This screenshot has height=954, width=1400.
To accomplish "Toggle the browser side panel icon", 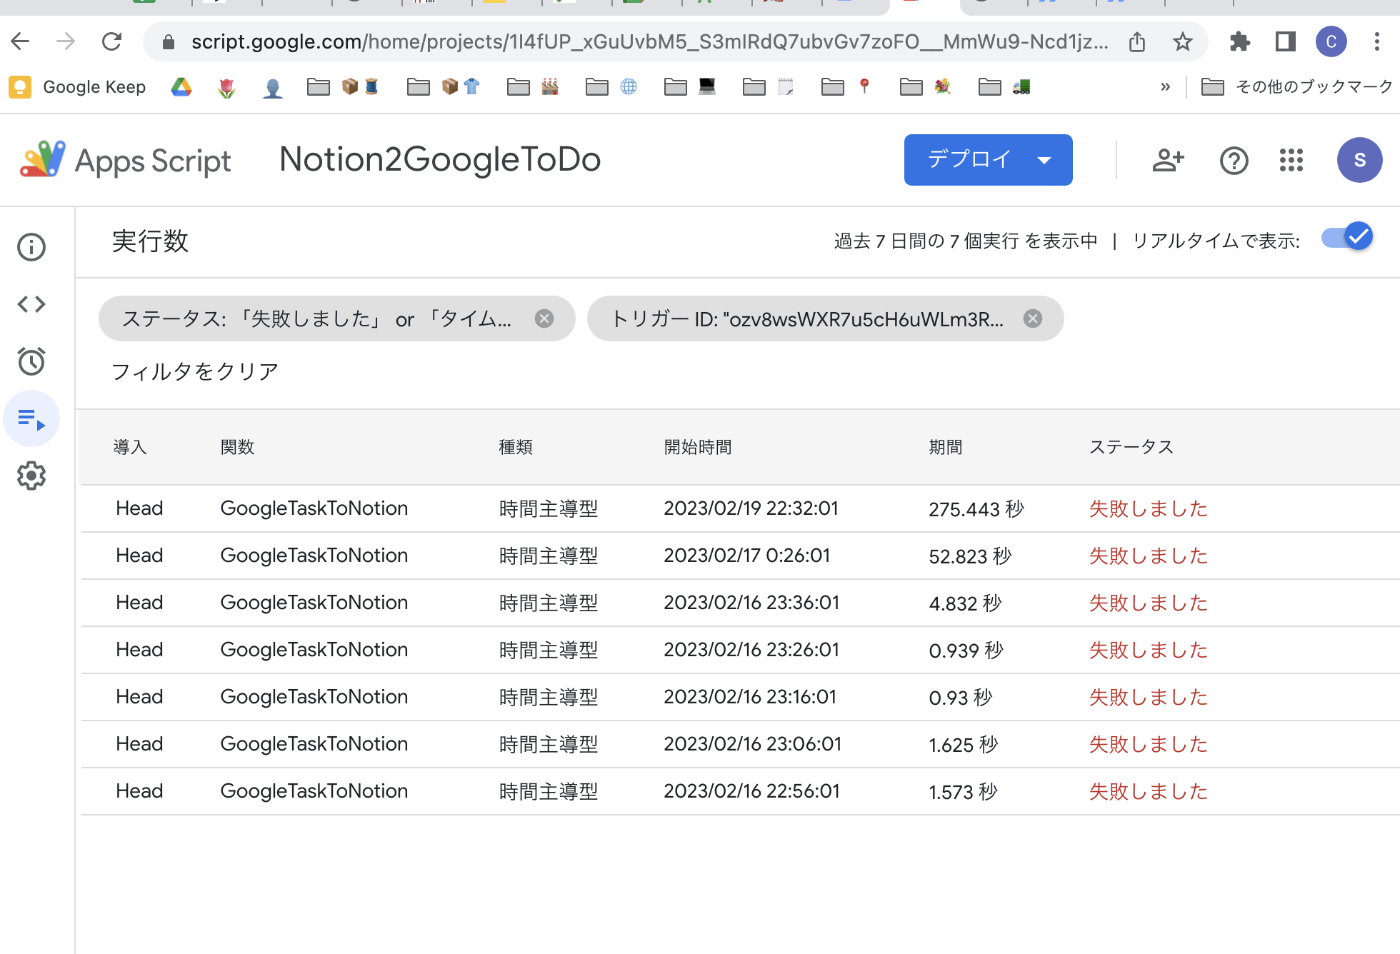I will pos(1286,41).
